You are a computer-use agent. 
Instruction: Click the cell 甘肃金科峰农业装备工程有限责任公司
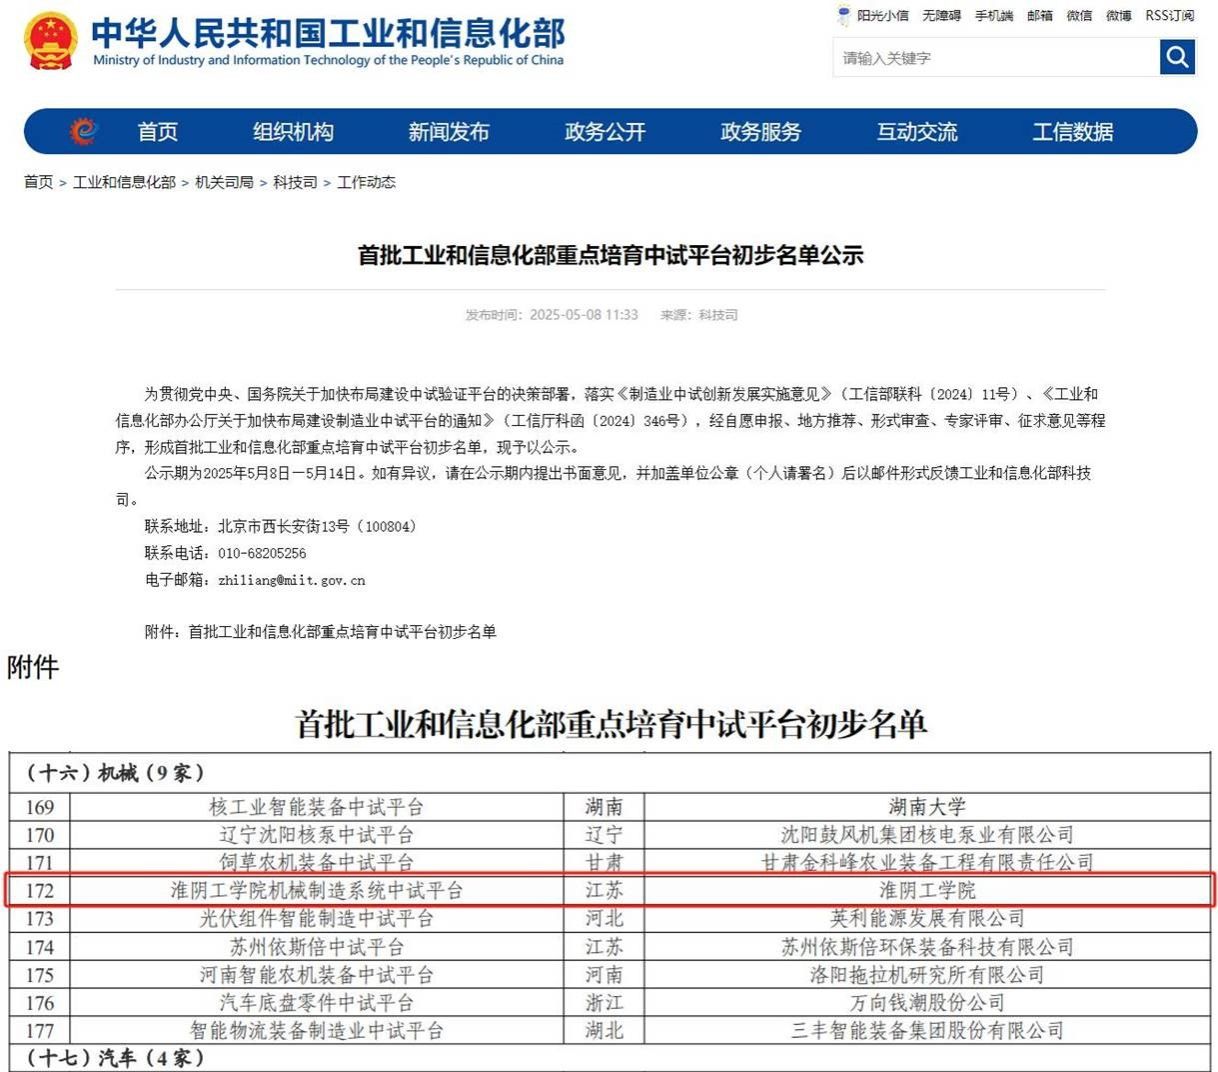[x=927, y=862]
